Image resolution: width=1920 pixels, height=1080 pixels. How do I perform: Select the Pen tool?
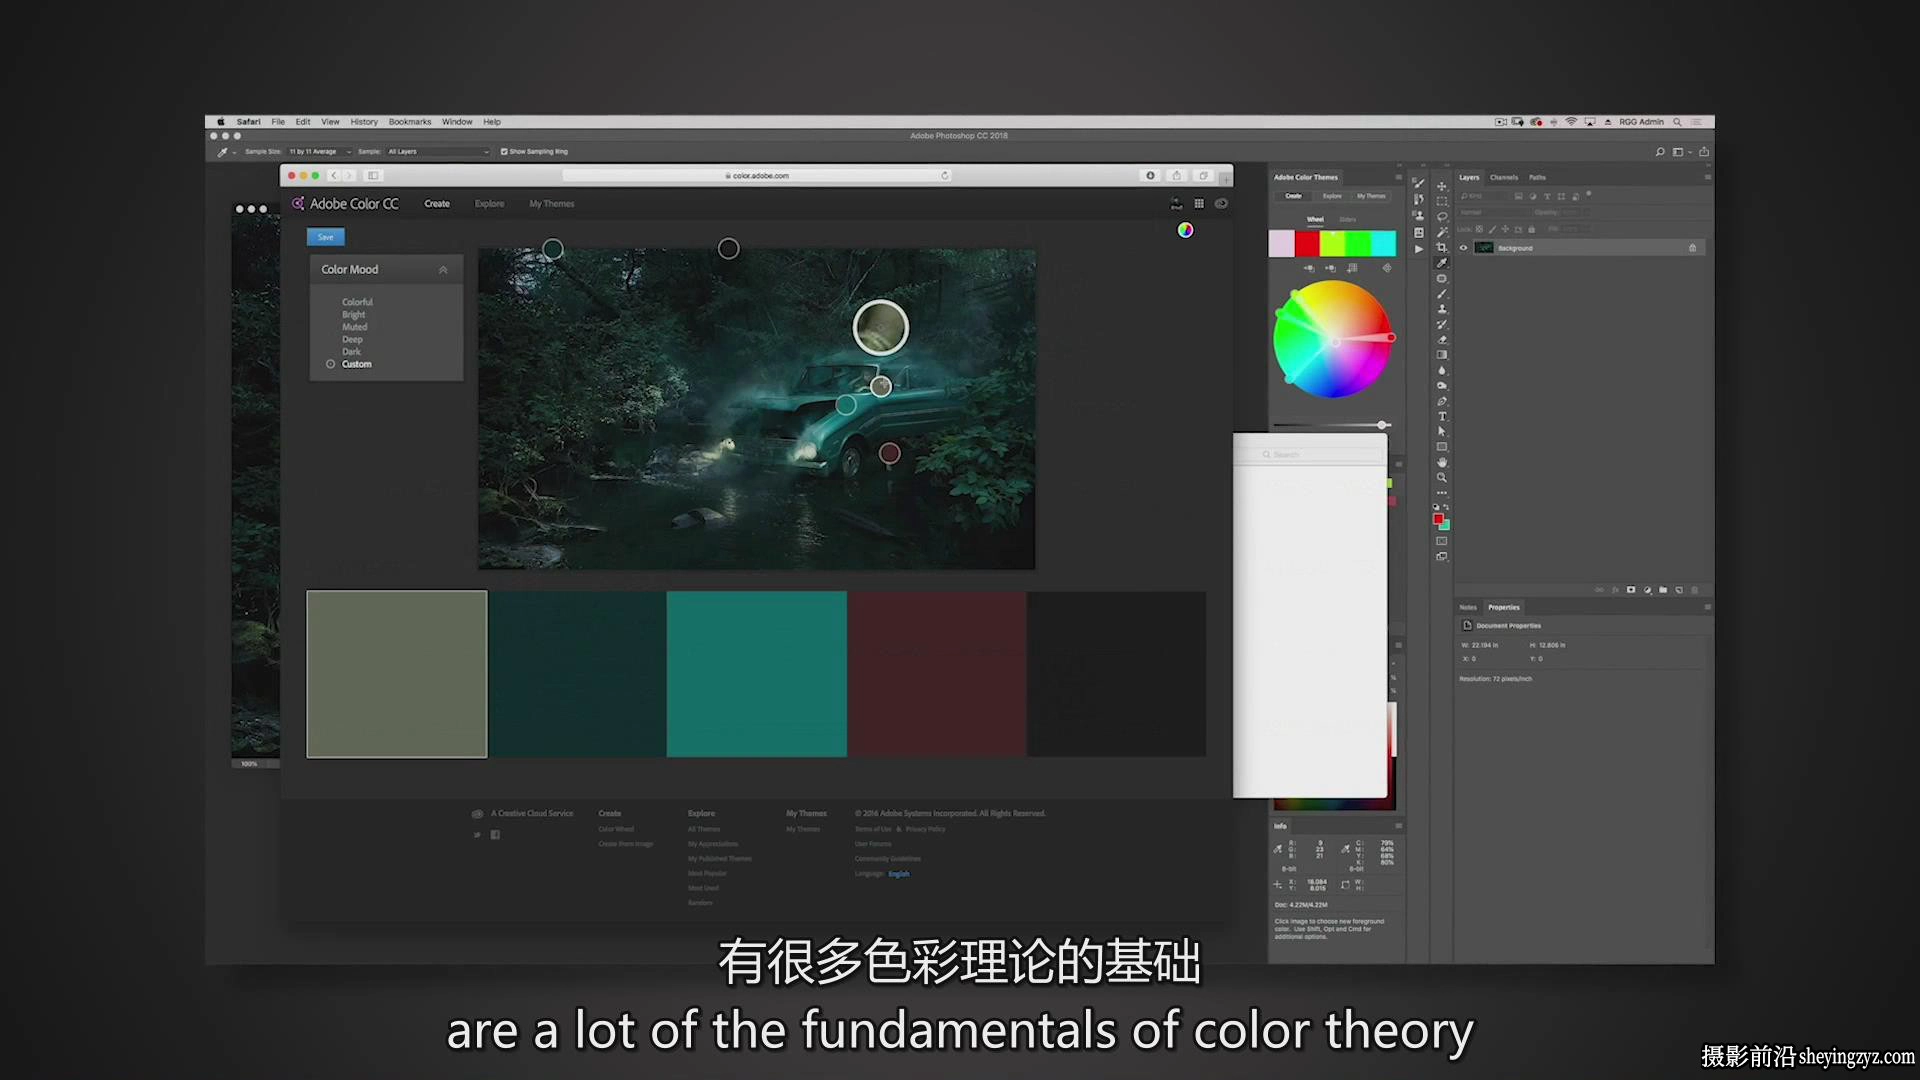click(1442, 401)
